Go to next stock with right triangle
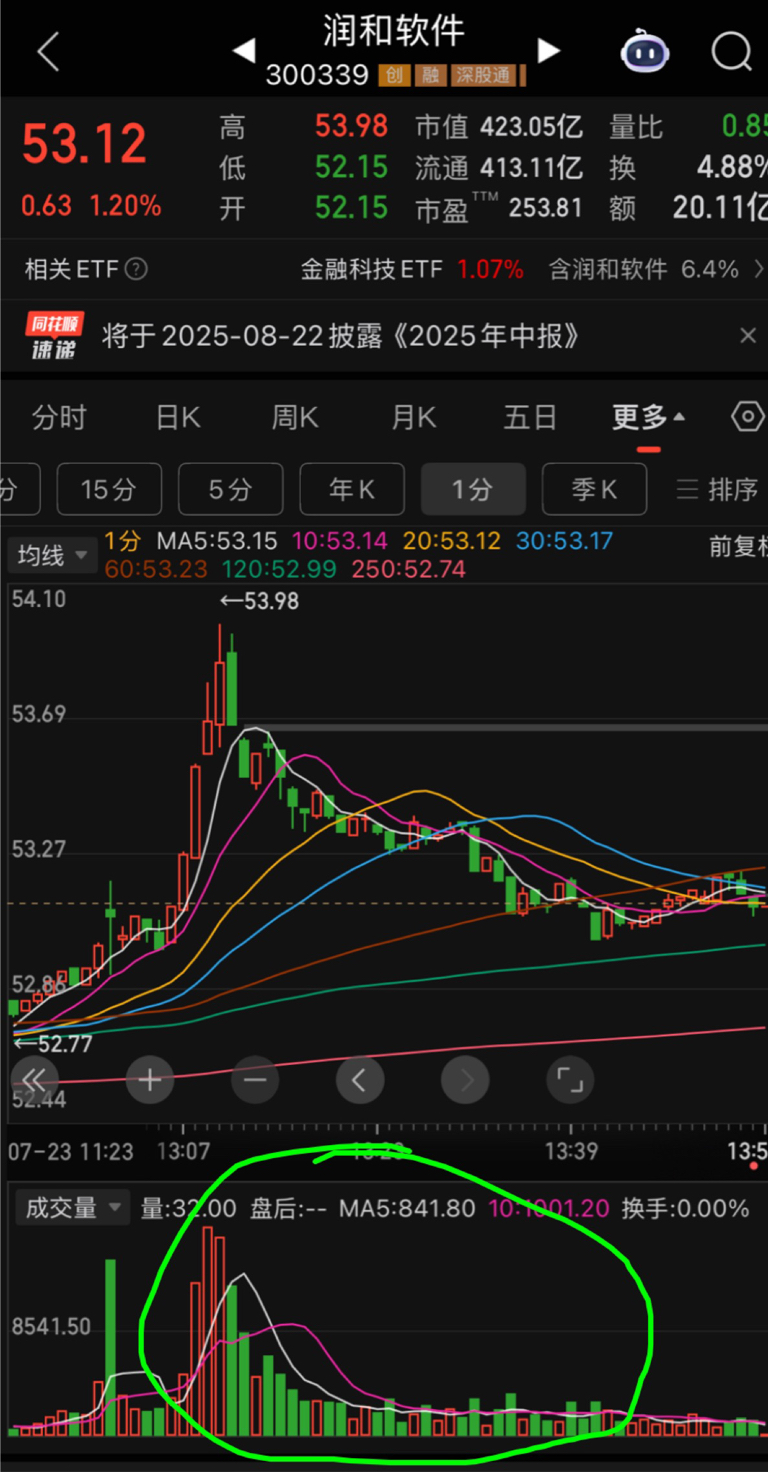 [x=548, y=51]
